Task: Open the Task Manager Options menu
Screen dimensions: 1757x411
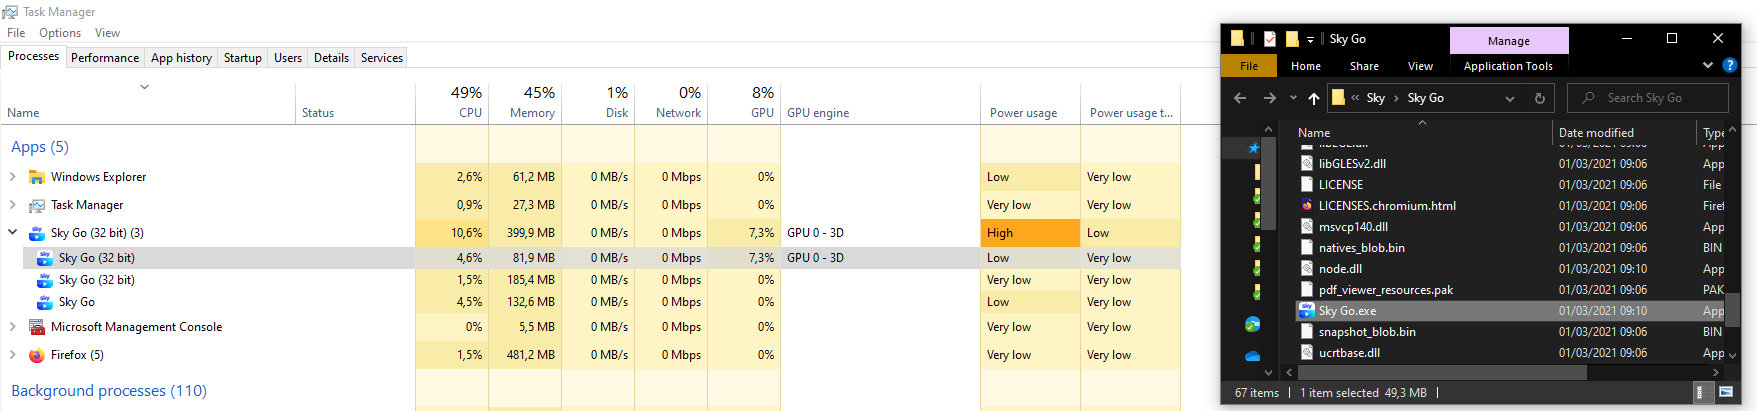Action: (x=60, y=33)
